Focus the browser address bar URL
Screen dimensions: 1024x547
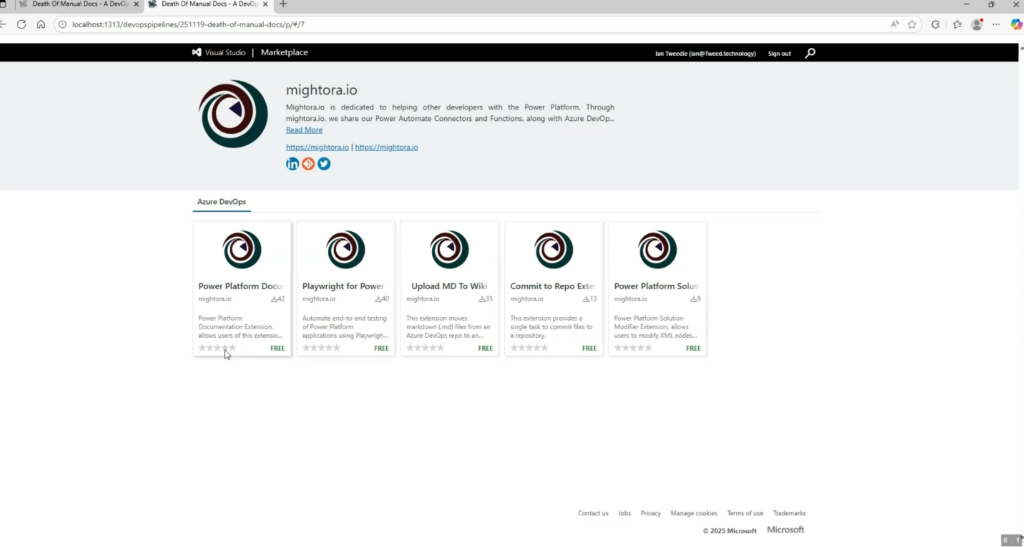[188, 24]
